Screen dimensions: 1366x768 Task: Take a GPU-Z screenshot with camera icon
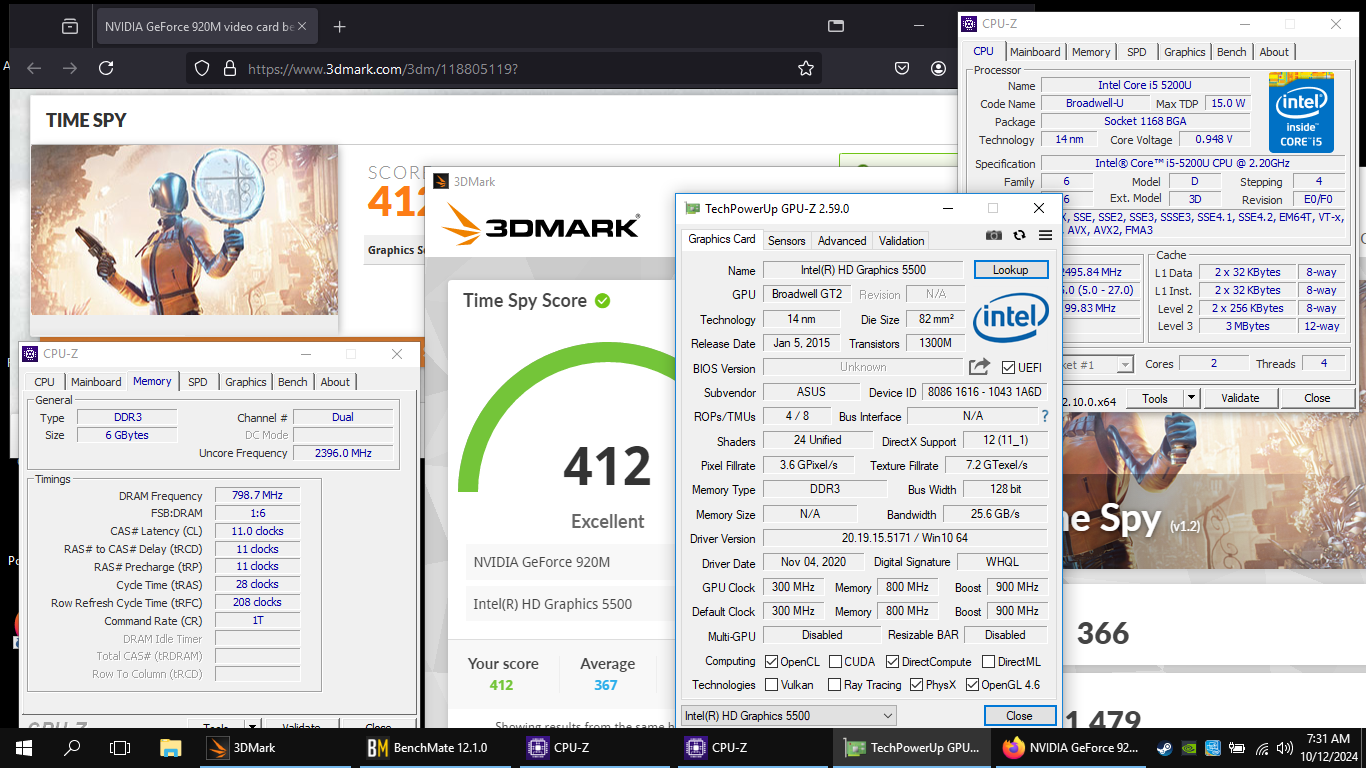[993, 235]
